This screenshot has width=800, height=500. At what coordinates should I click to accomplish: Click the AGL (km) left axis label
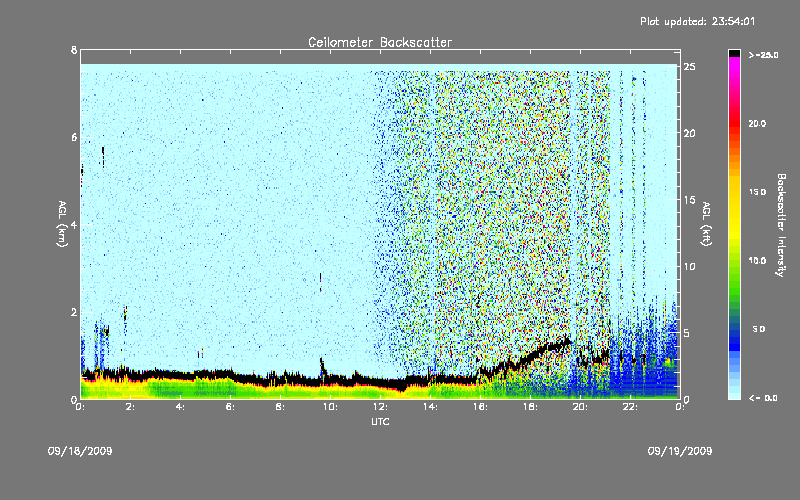tap(62, 224)
